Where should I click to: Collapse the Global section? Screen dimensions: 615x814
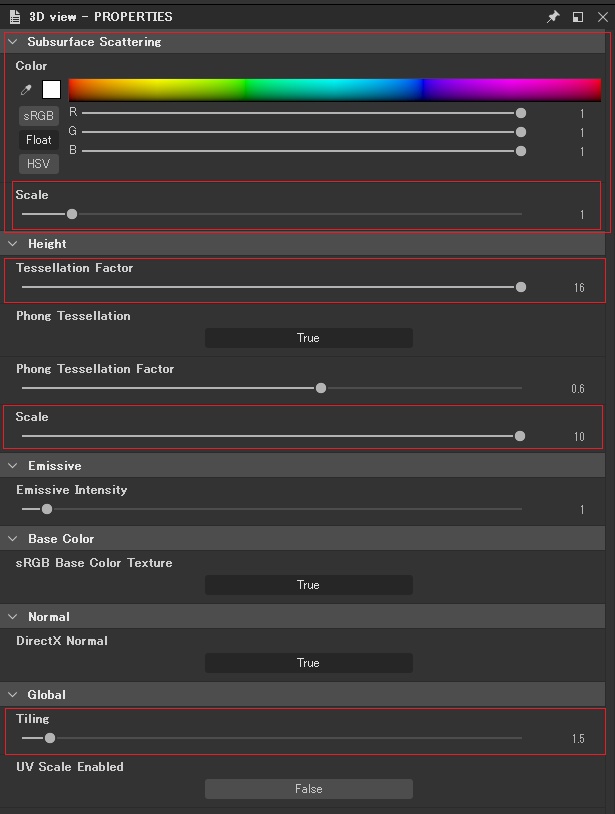pyautogui.click(x=13, y=695)
